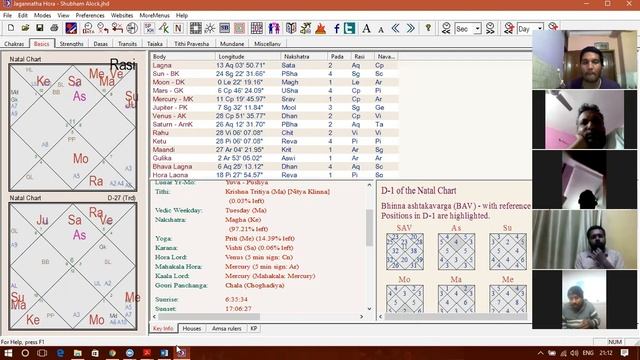Select the Venus - AK row
640x360 pixels.
(x=274, y=116)
